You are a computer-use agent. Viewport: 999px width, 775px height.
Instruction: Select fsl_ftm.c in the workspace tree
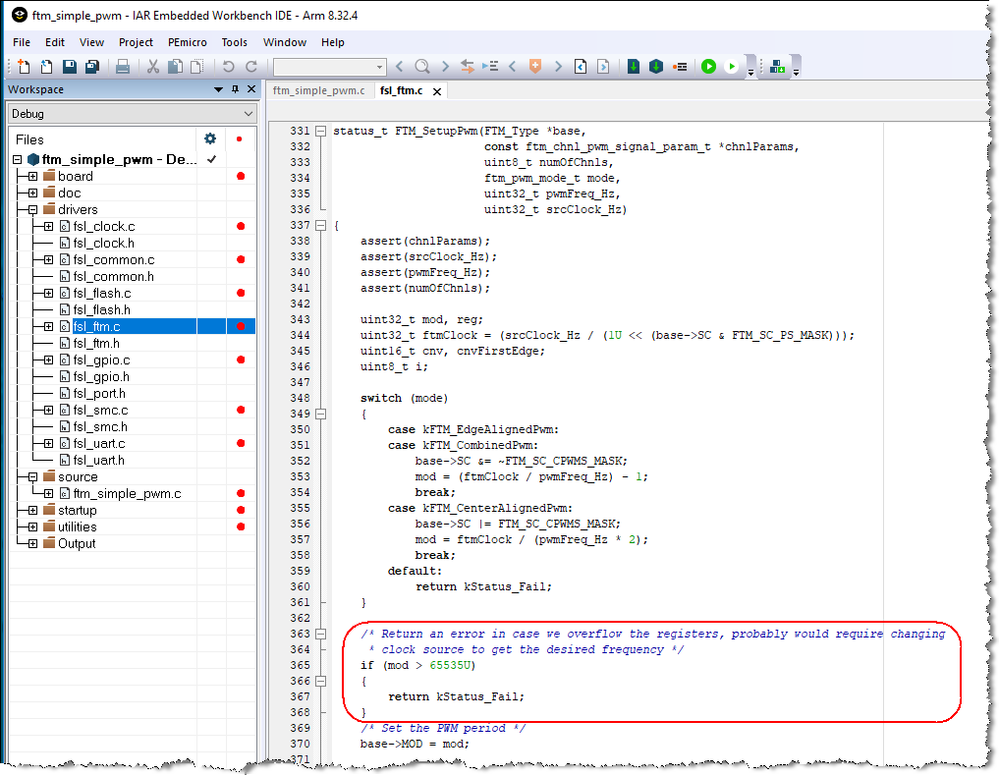(x=97, y=326)
